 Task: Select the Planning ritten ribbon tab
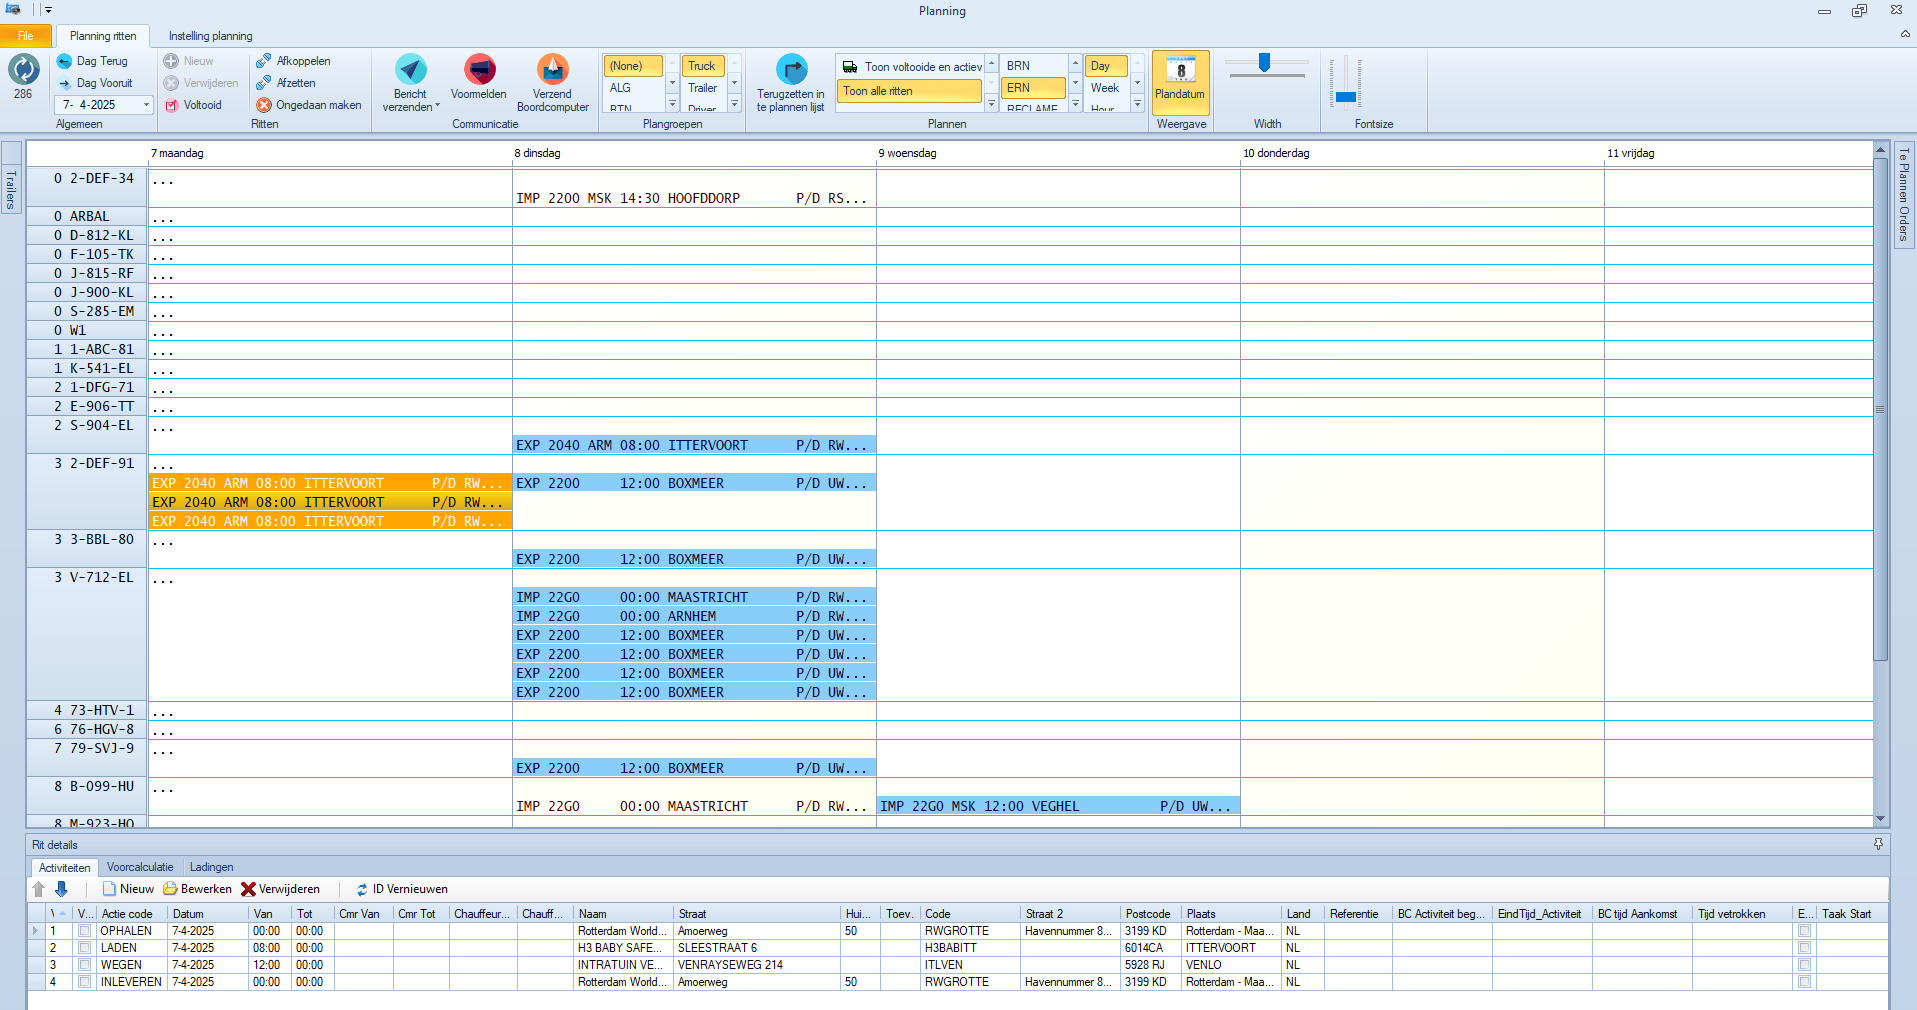(103, 36)
